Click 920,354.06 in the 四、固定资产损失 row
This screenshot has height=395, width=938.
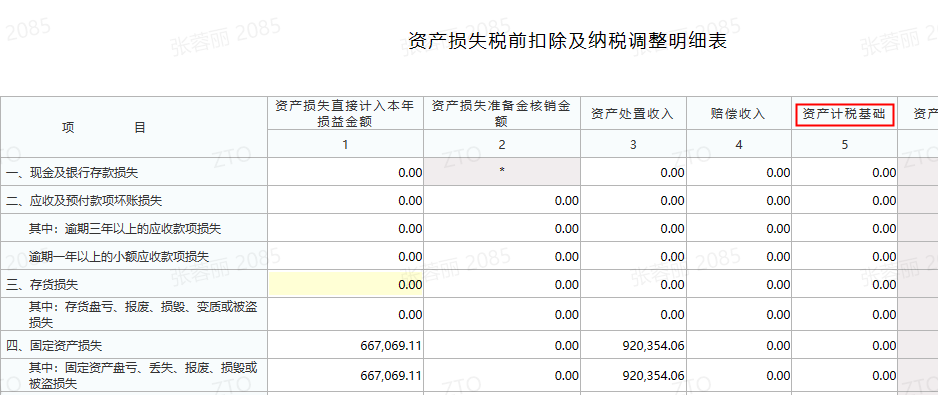click(x=654, y=345)
